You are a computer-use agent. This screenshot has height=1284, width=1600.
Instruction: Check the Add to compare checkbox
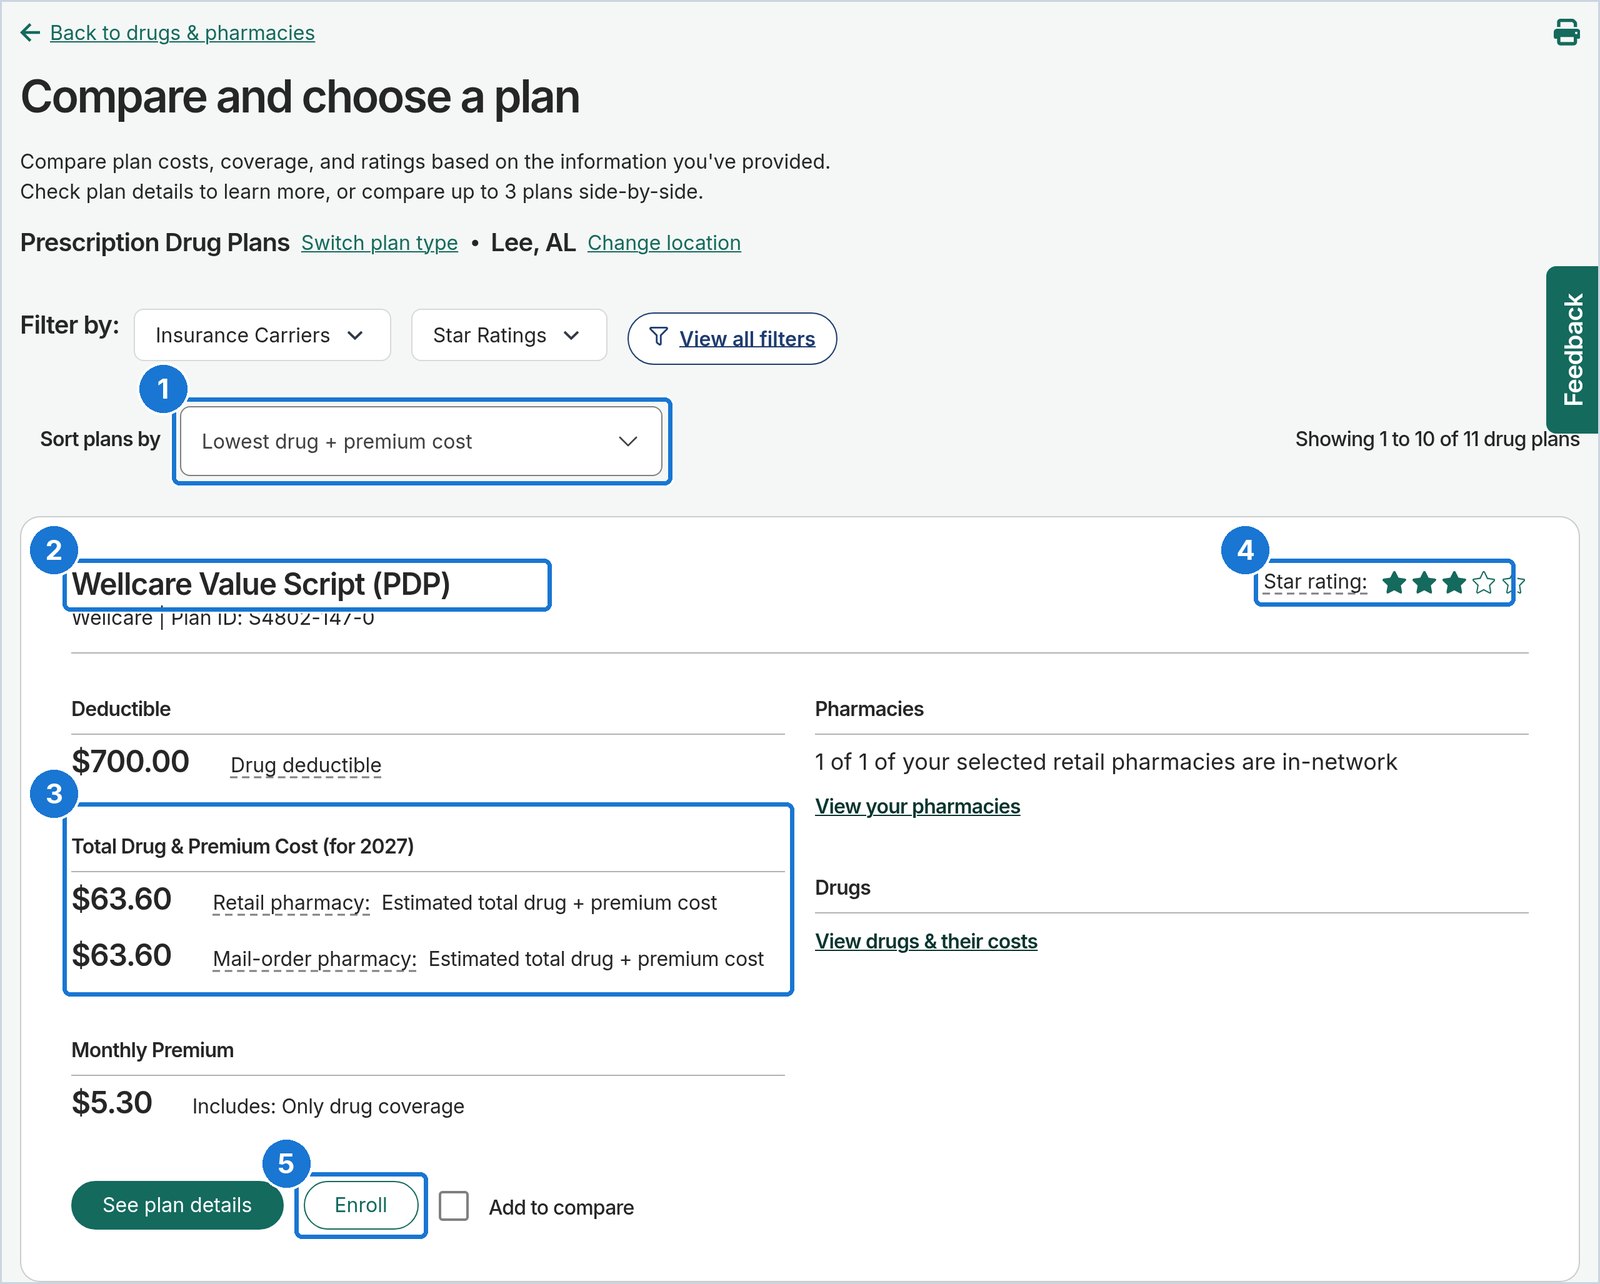(454, 1206)
